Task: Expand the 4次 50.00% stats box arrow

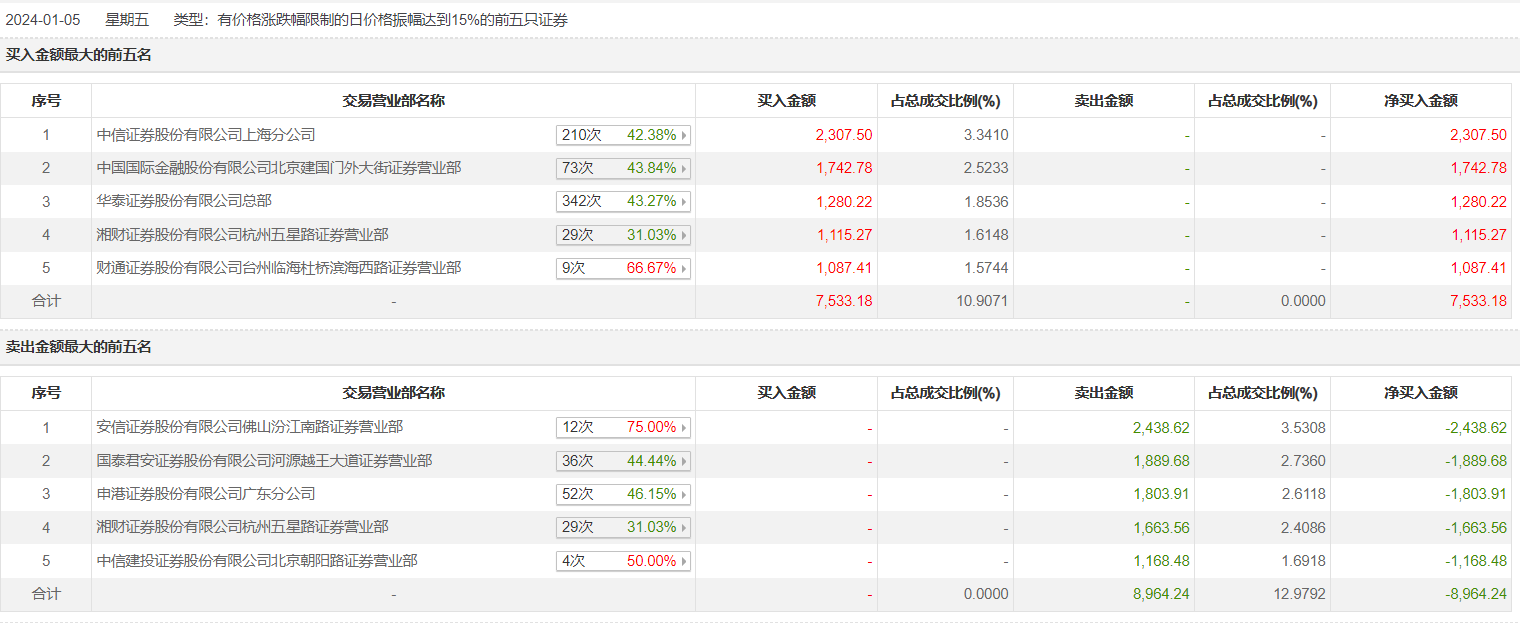Action: tap(684, 562)
